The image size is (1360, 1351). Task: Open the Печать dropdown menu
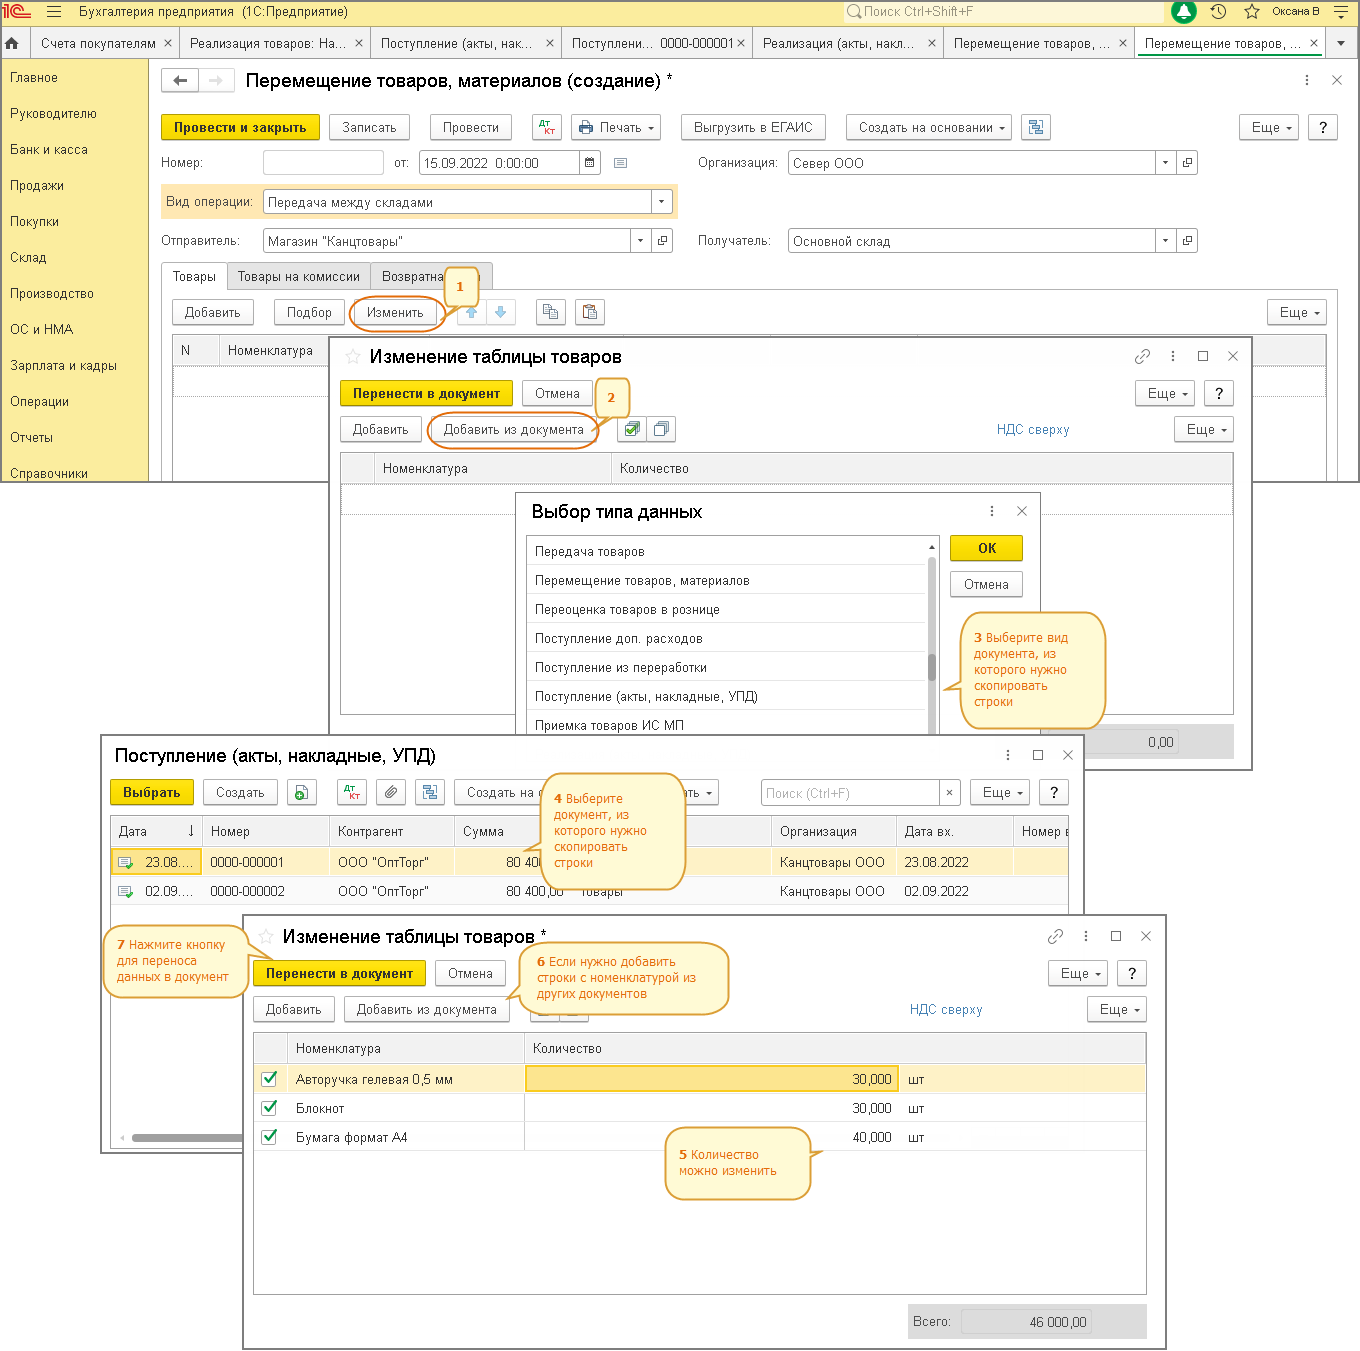click(616, 128)
